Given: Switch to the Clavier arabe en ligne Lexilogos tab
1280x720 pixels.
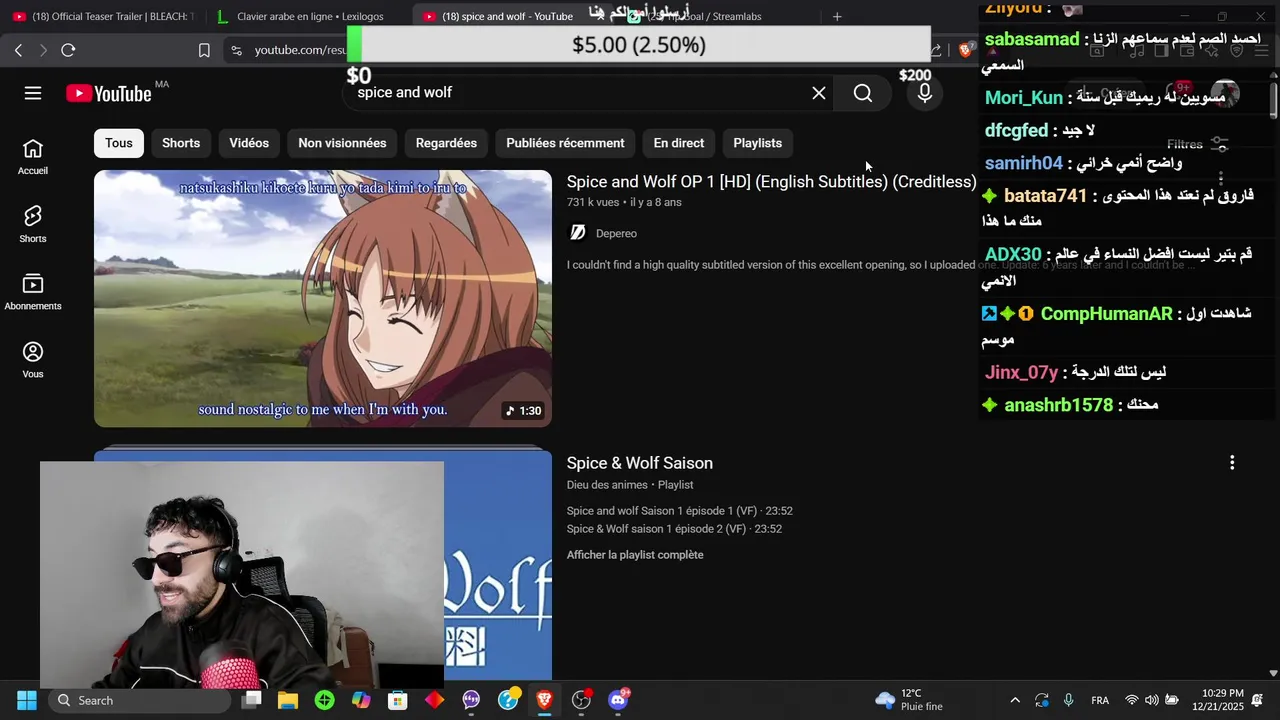Looking at the screenshot, I should tap(308, 16).
